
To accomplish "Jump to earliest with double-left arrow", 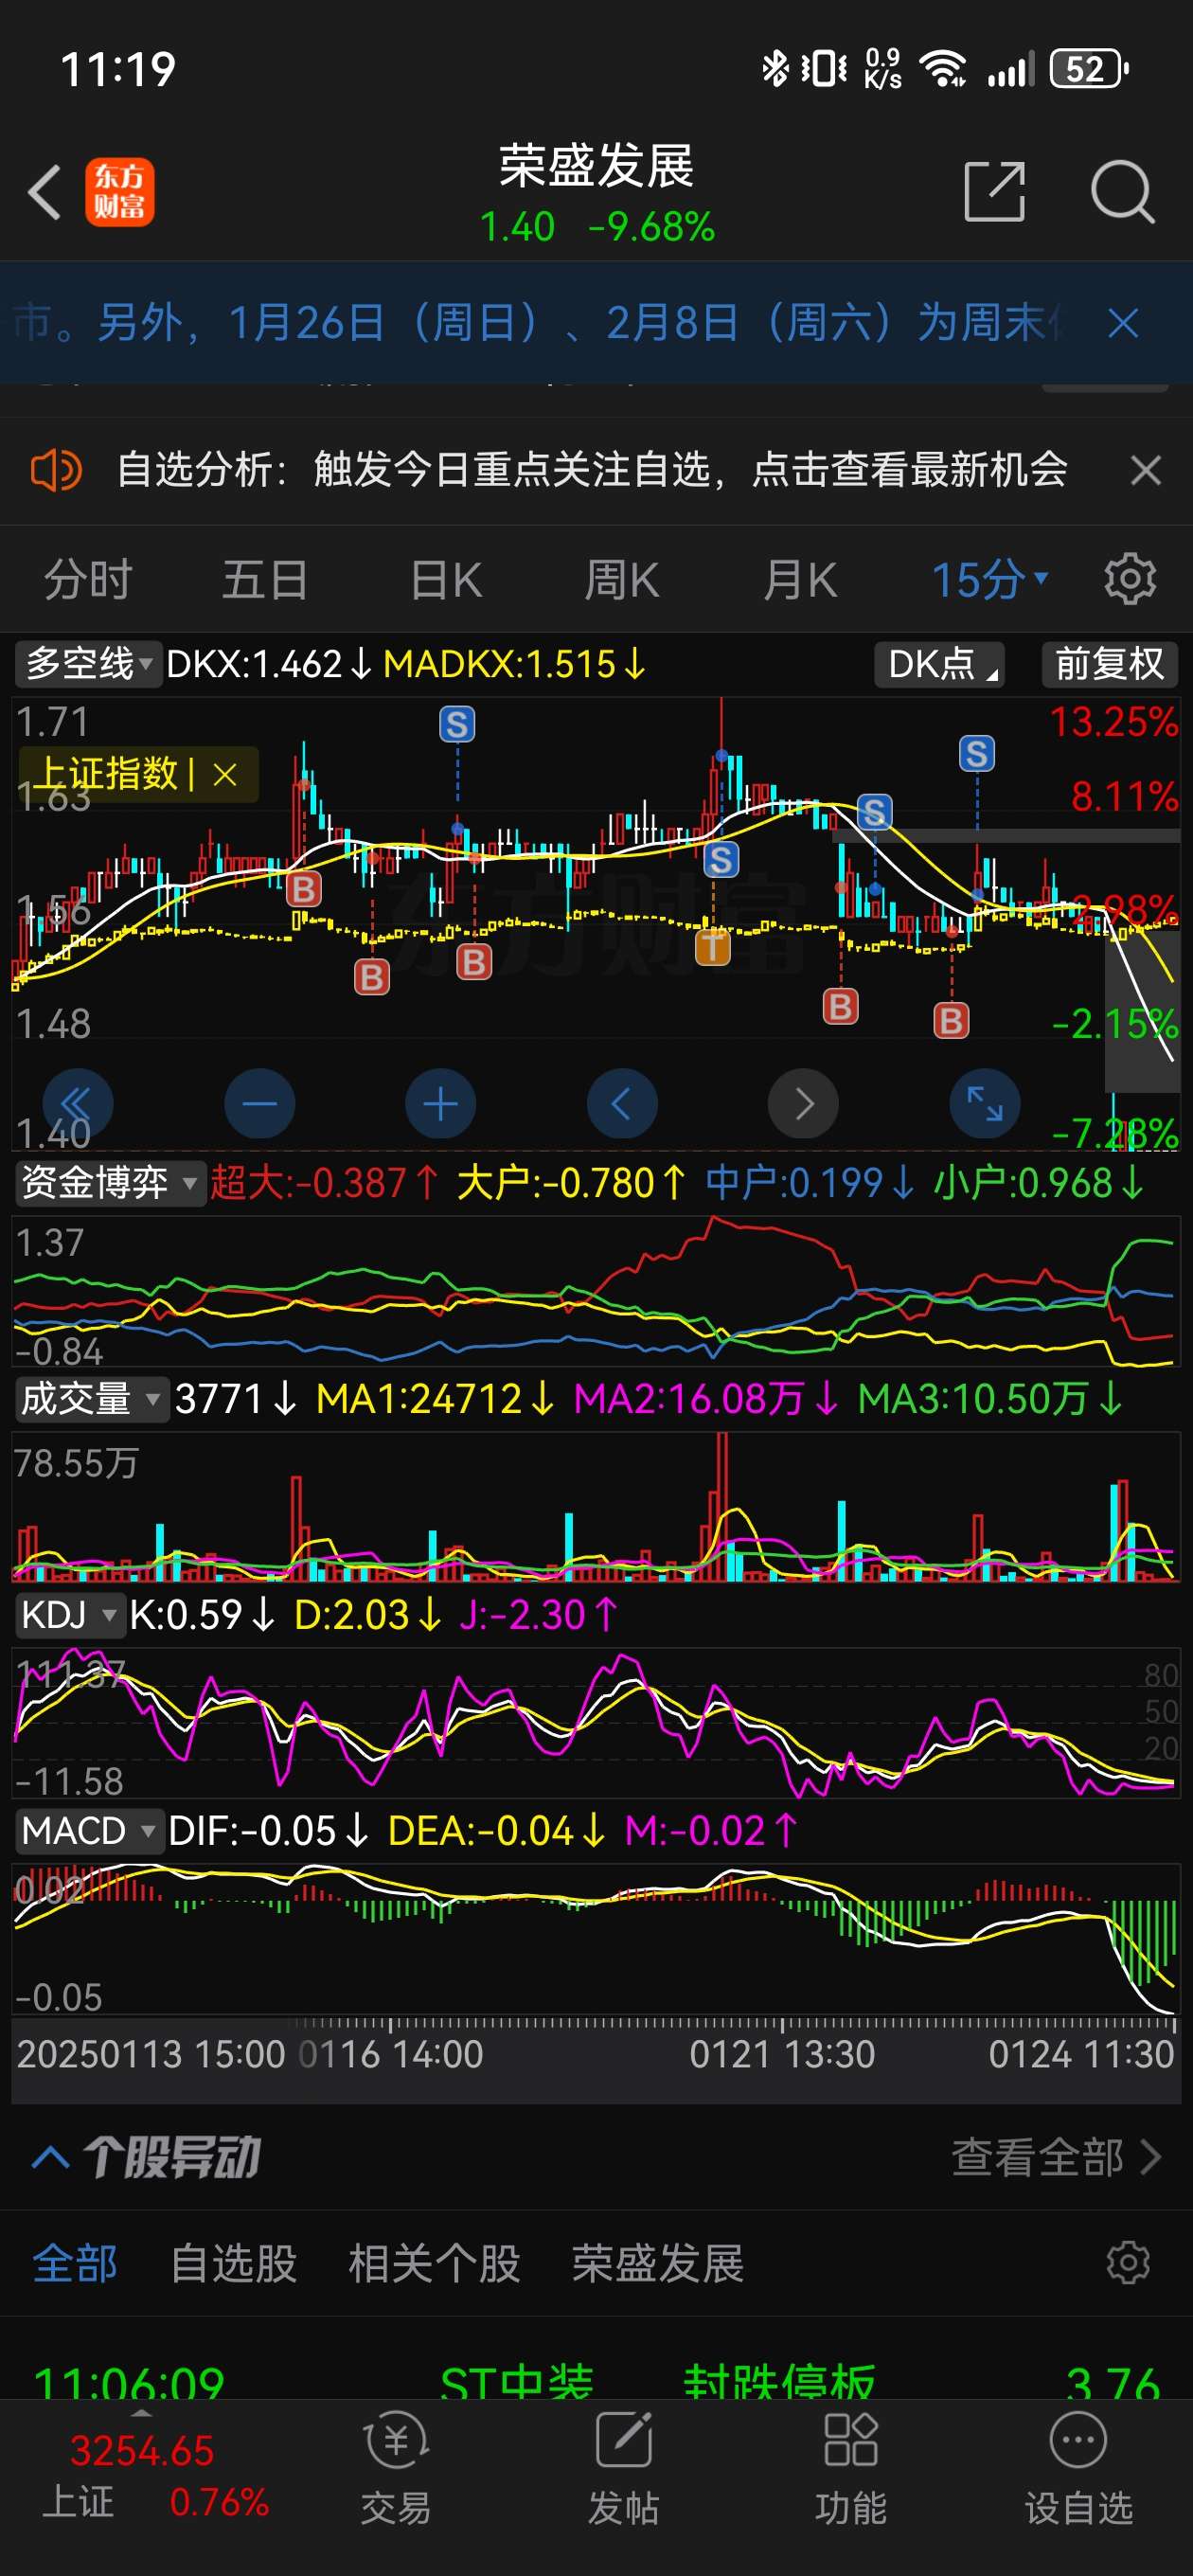I will click(x=77, y=1104).
